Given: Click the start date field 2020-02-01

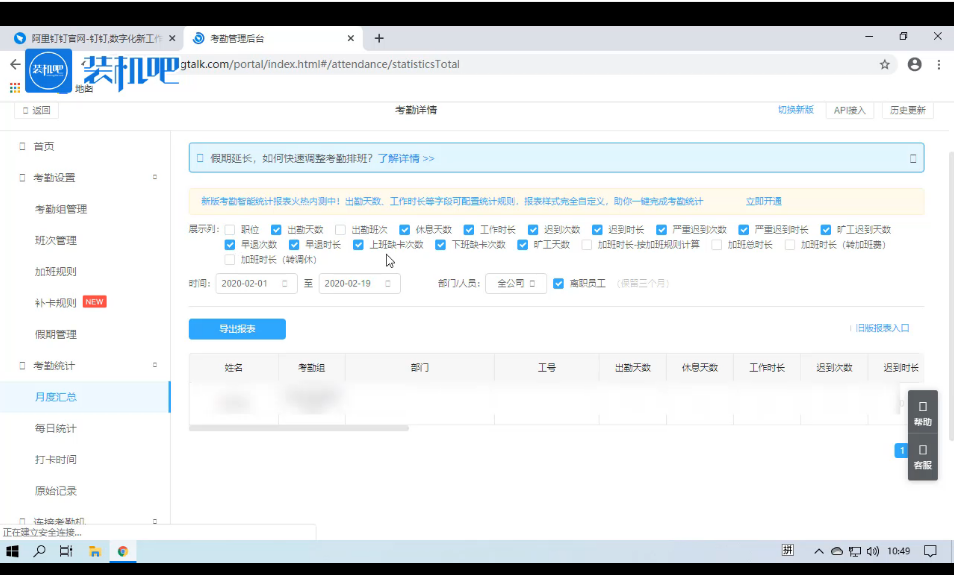Looking at the screenshot, I should pos(256,284).
